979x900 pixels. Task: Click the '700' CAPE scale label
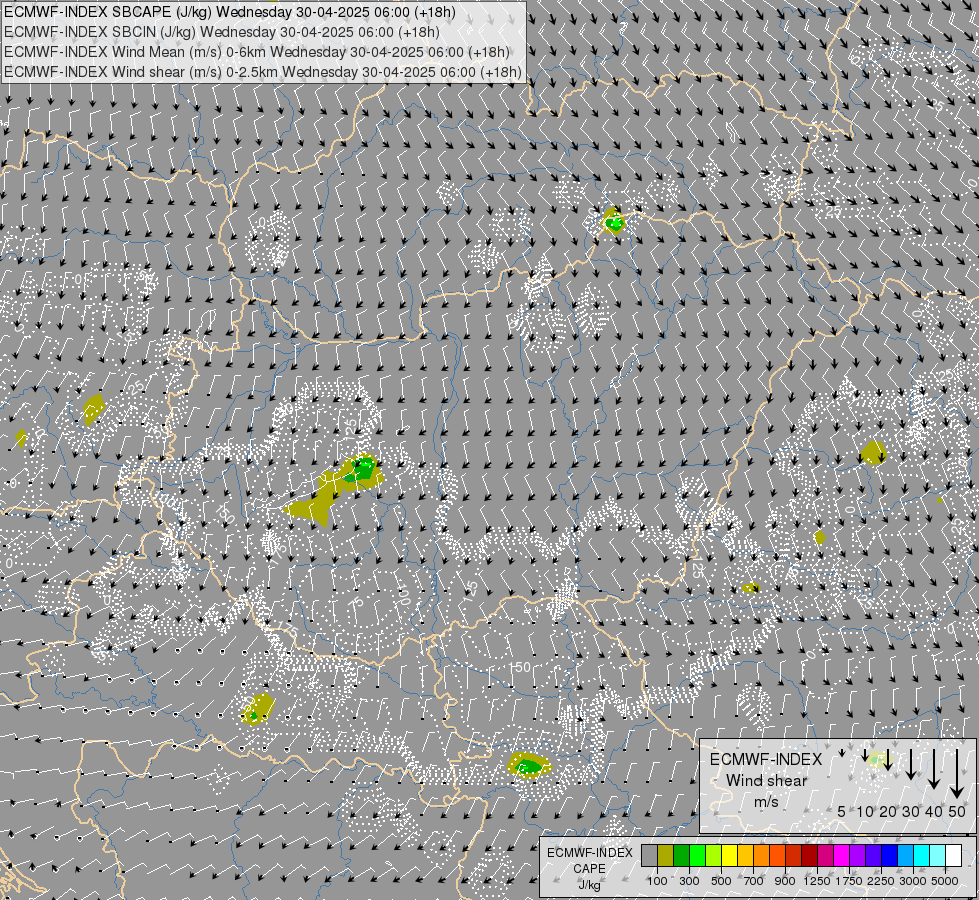click(754, 881)
